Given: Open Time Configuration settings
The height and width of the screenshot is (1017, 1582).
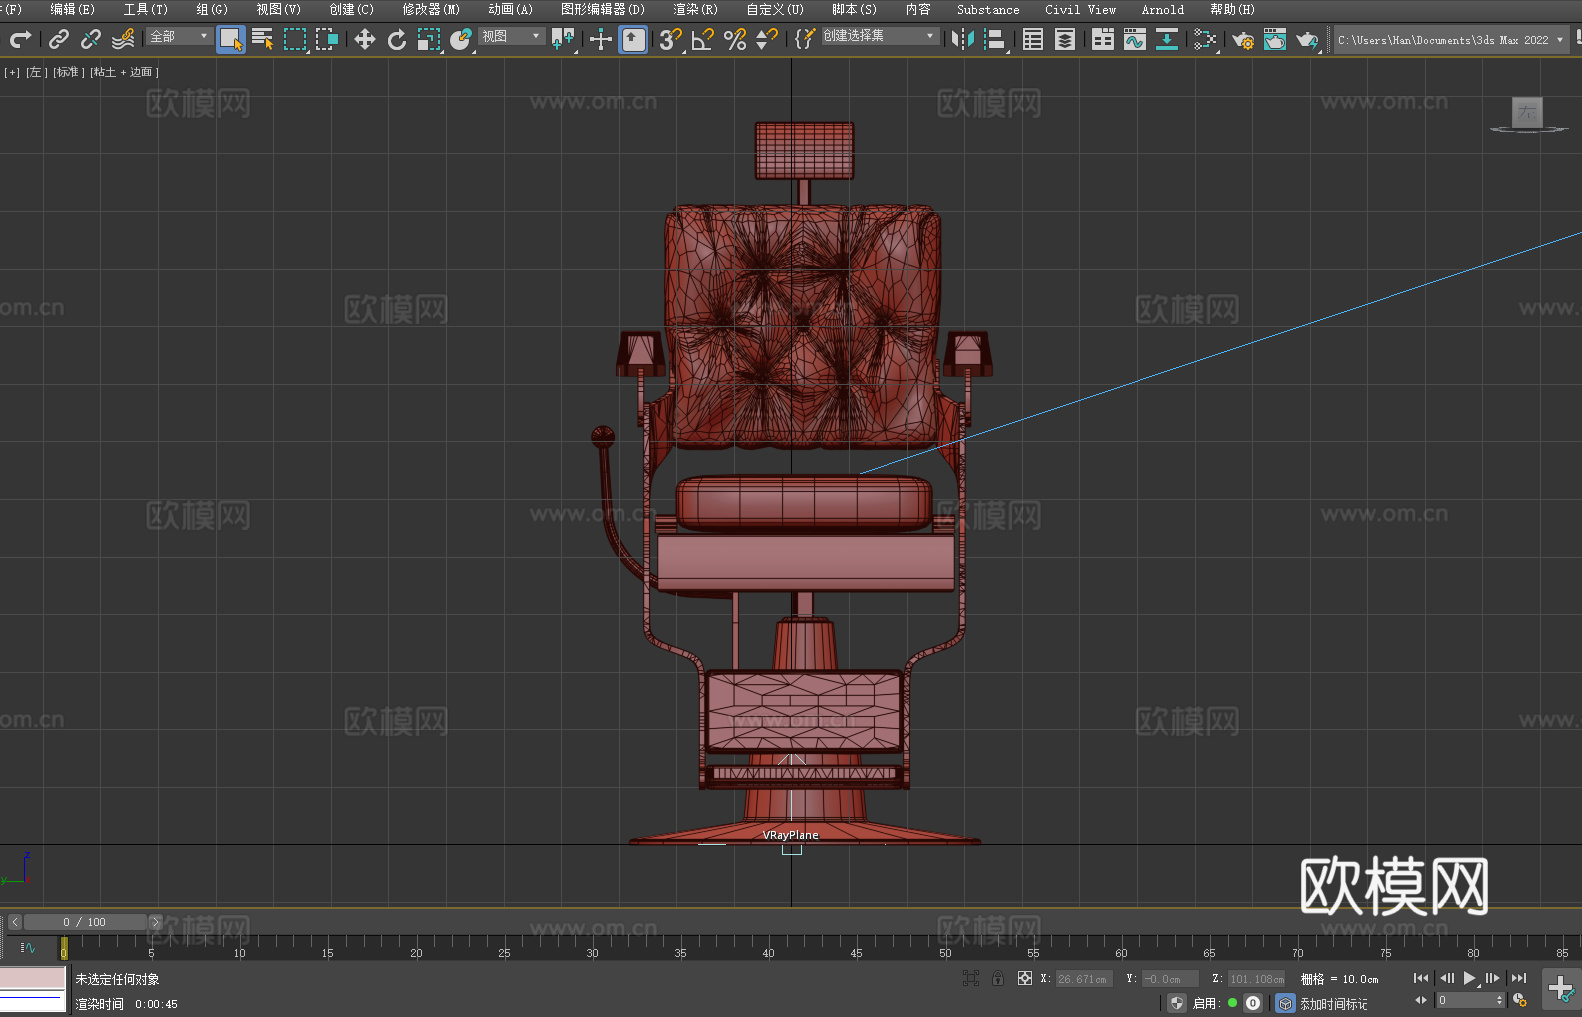Looking at the screenshot, I should (1520, 1000).
